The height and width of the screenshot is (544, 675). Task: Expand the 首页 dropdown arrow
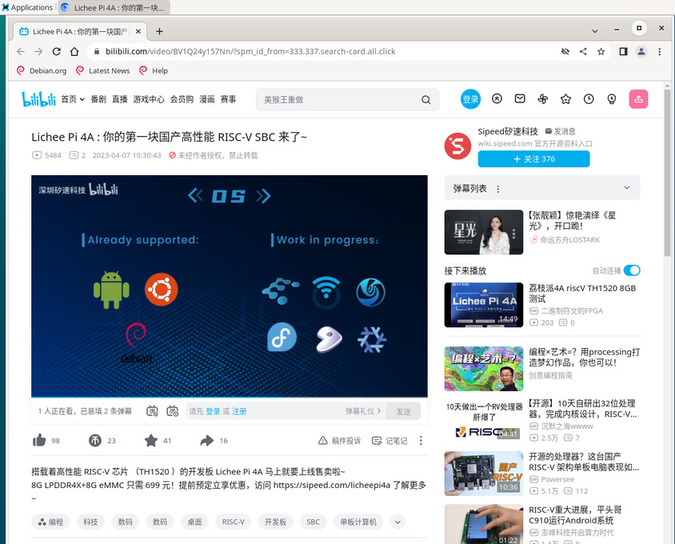point(82,100)
